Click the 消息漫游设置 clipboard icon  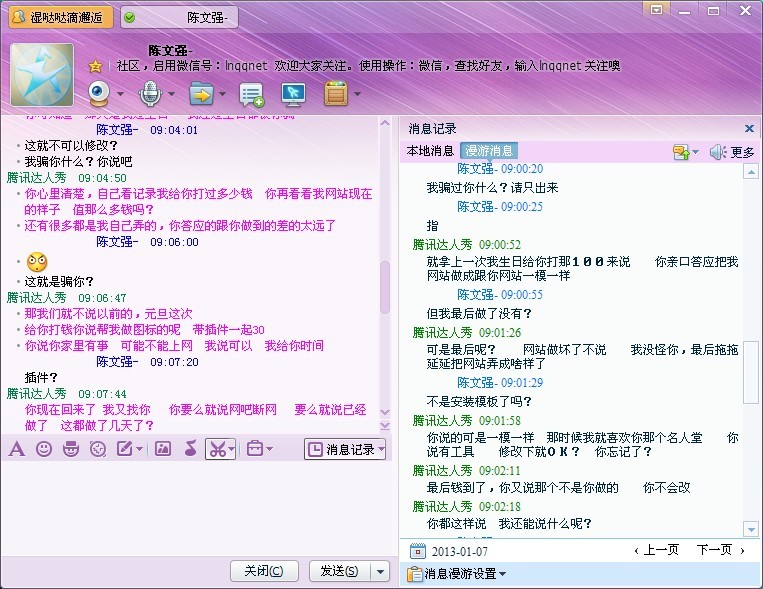point(415,574)
